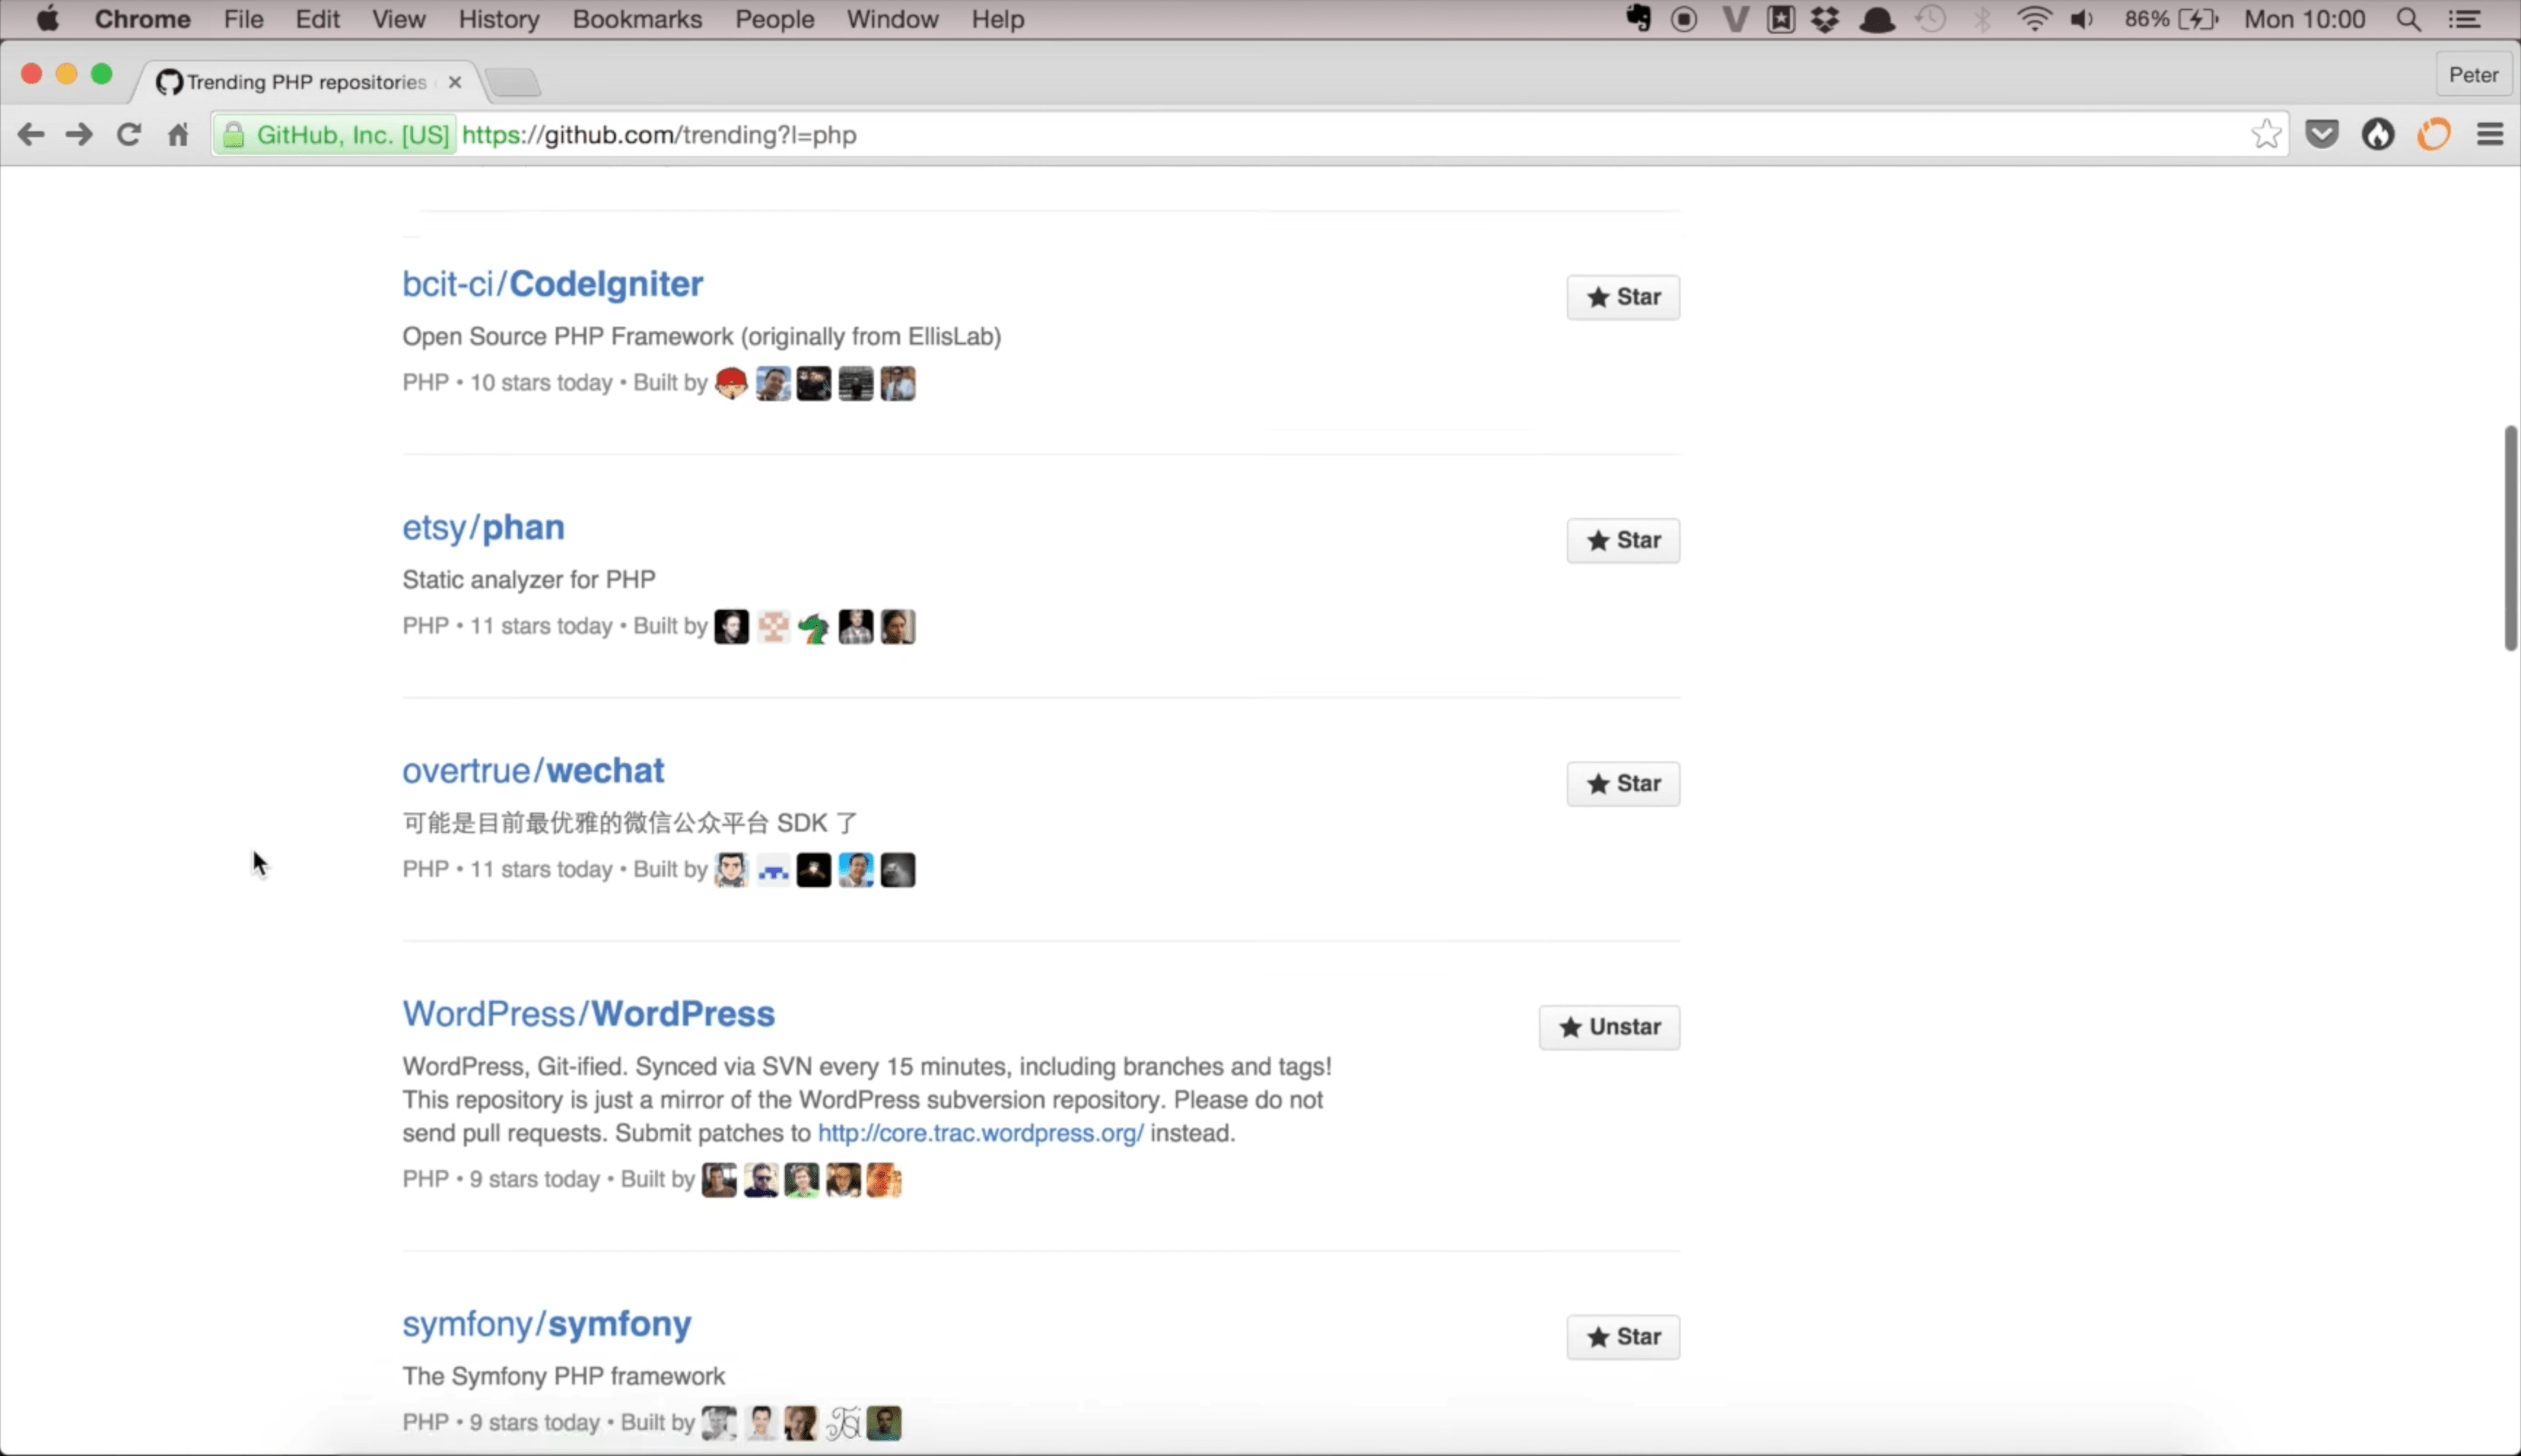Image resolution: width=2521 pixels, height=1456 pixels.
Task: Click the Mon 10:00 clock
Action: tap(2304, 19)
